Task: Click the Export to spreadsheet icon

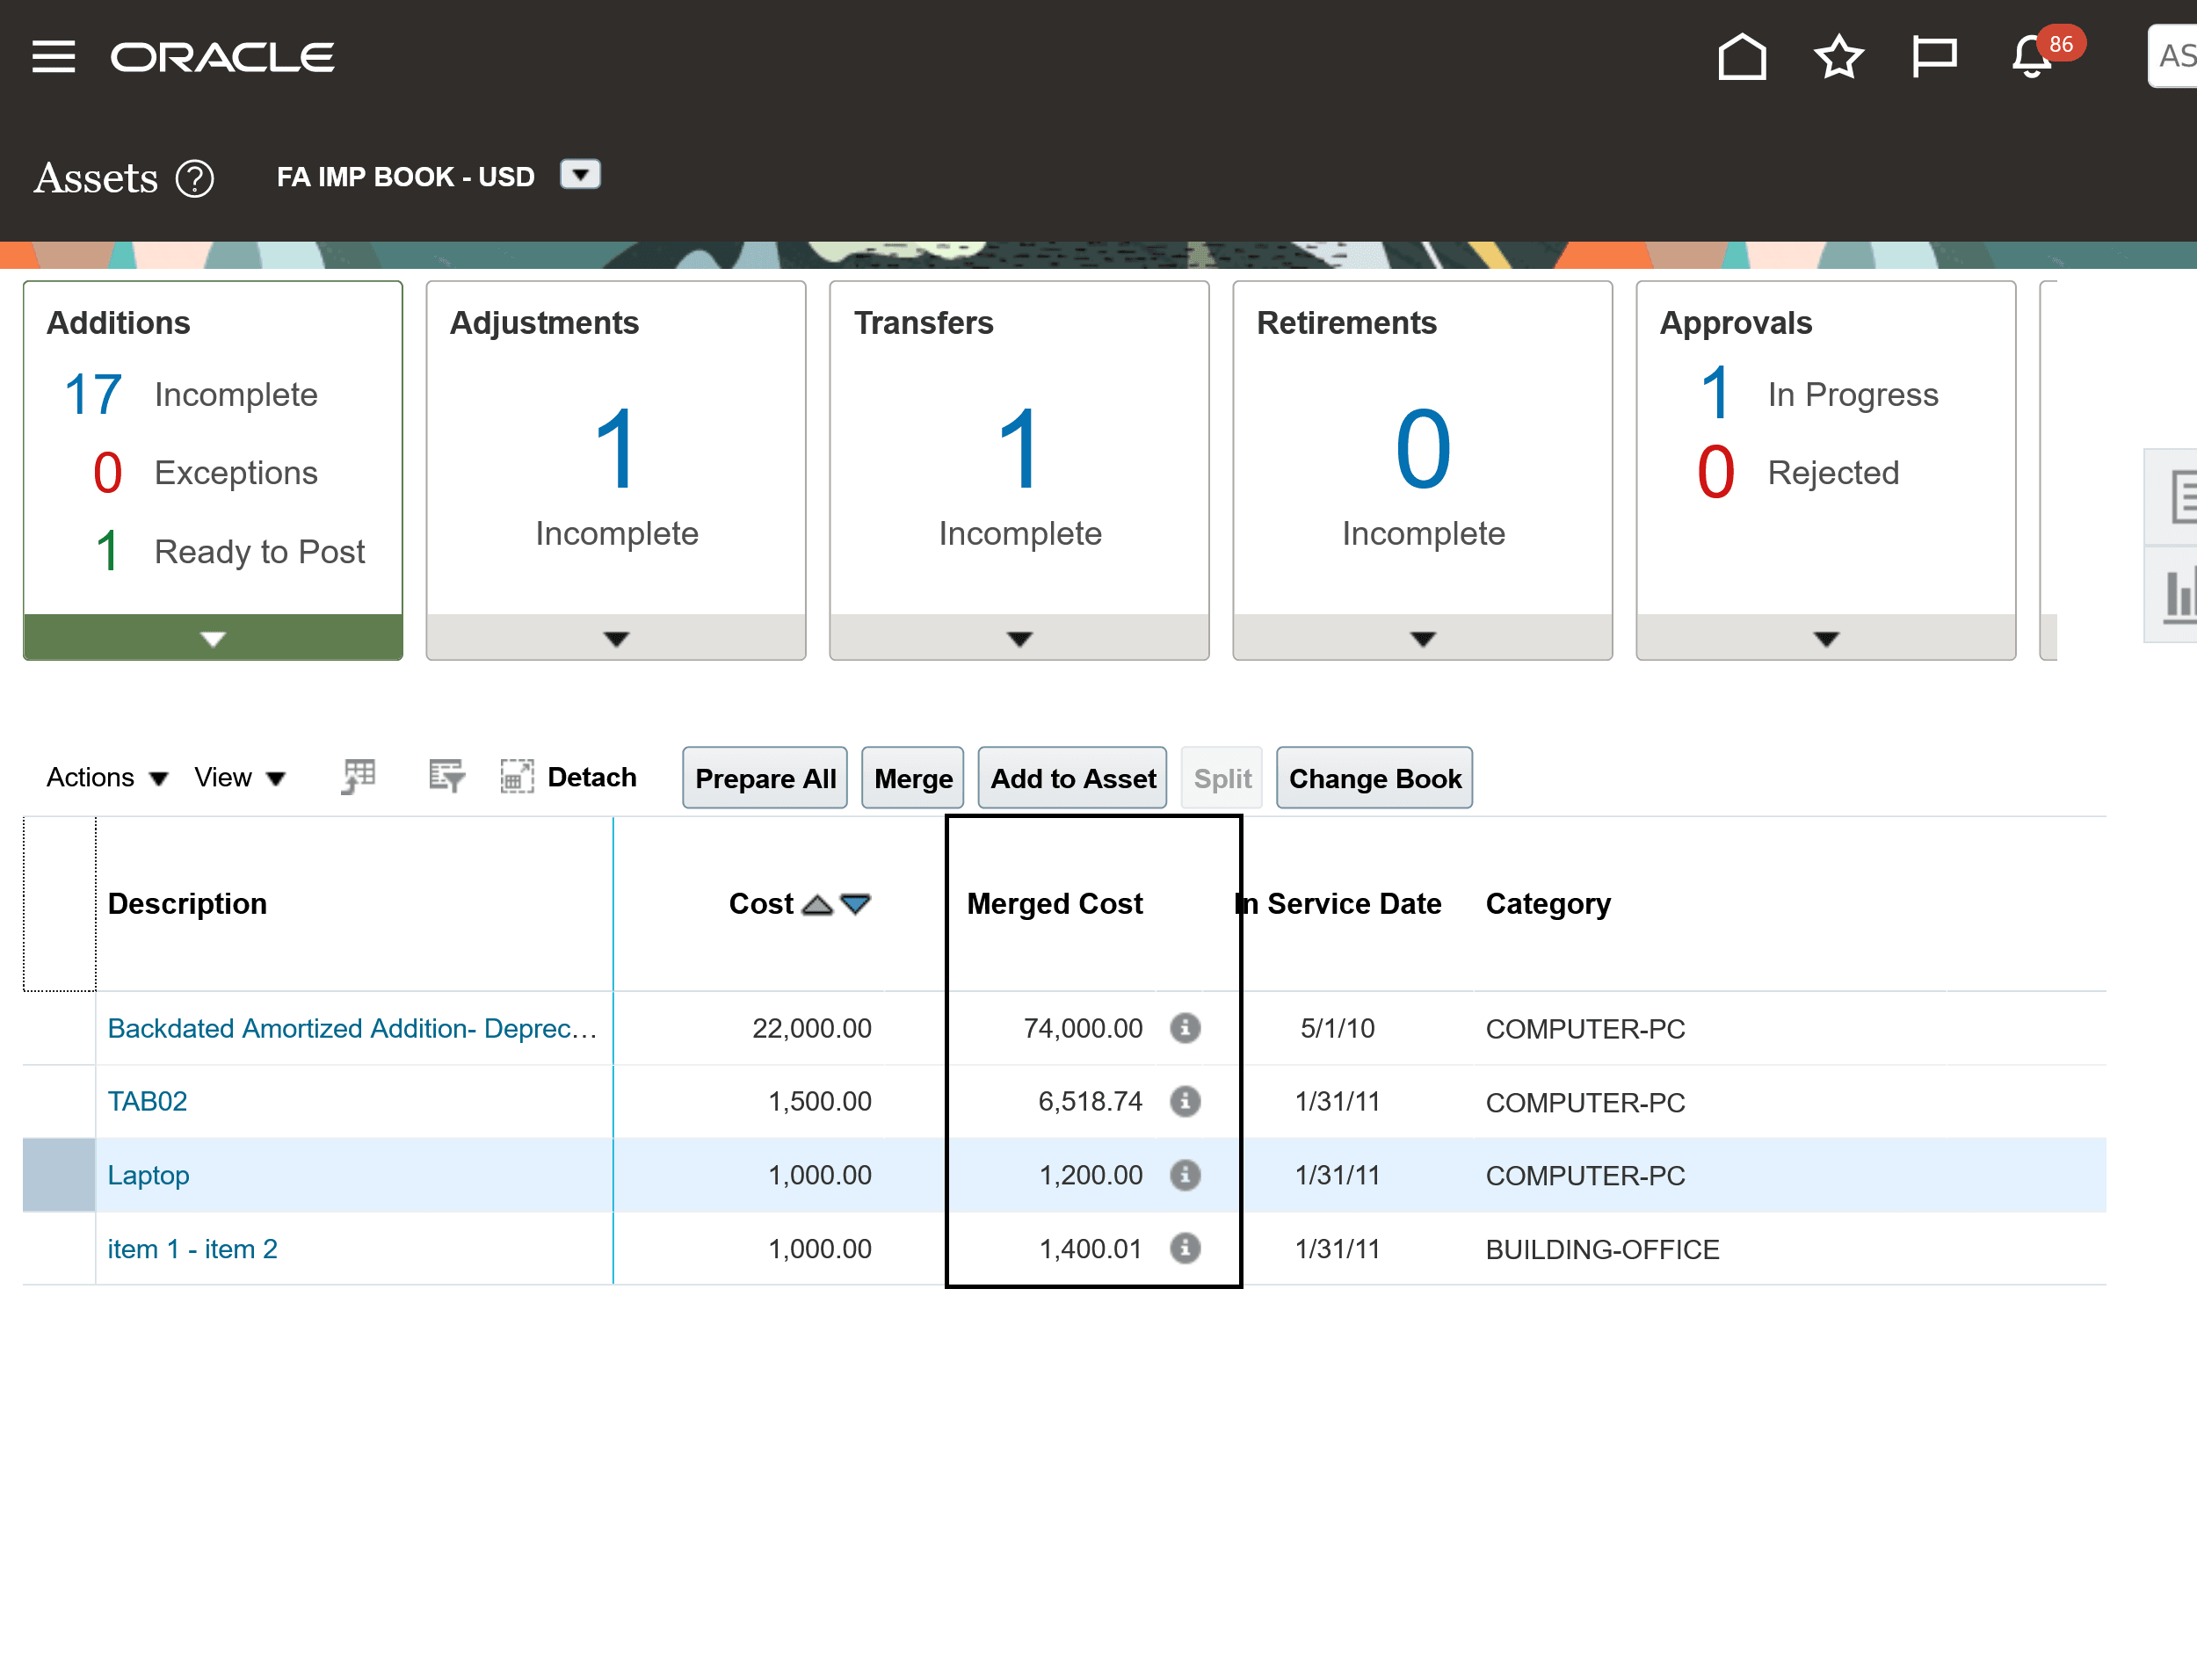Action: (358, 776)
